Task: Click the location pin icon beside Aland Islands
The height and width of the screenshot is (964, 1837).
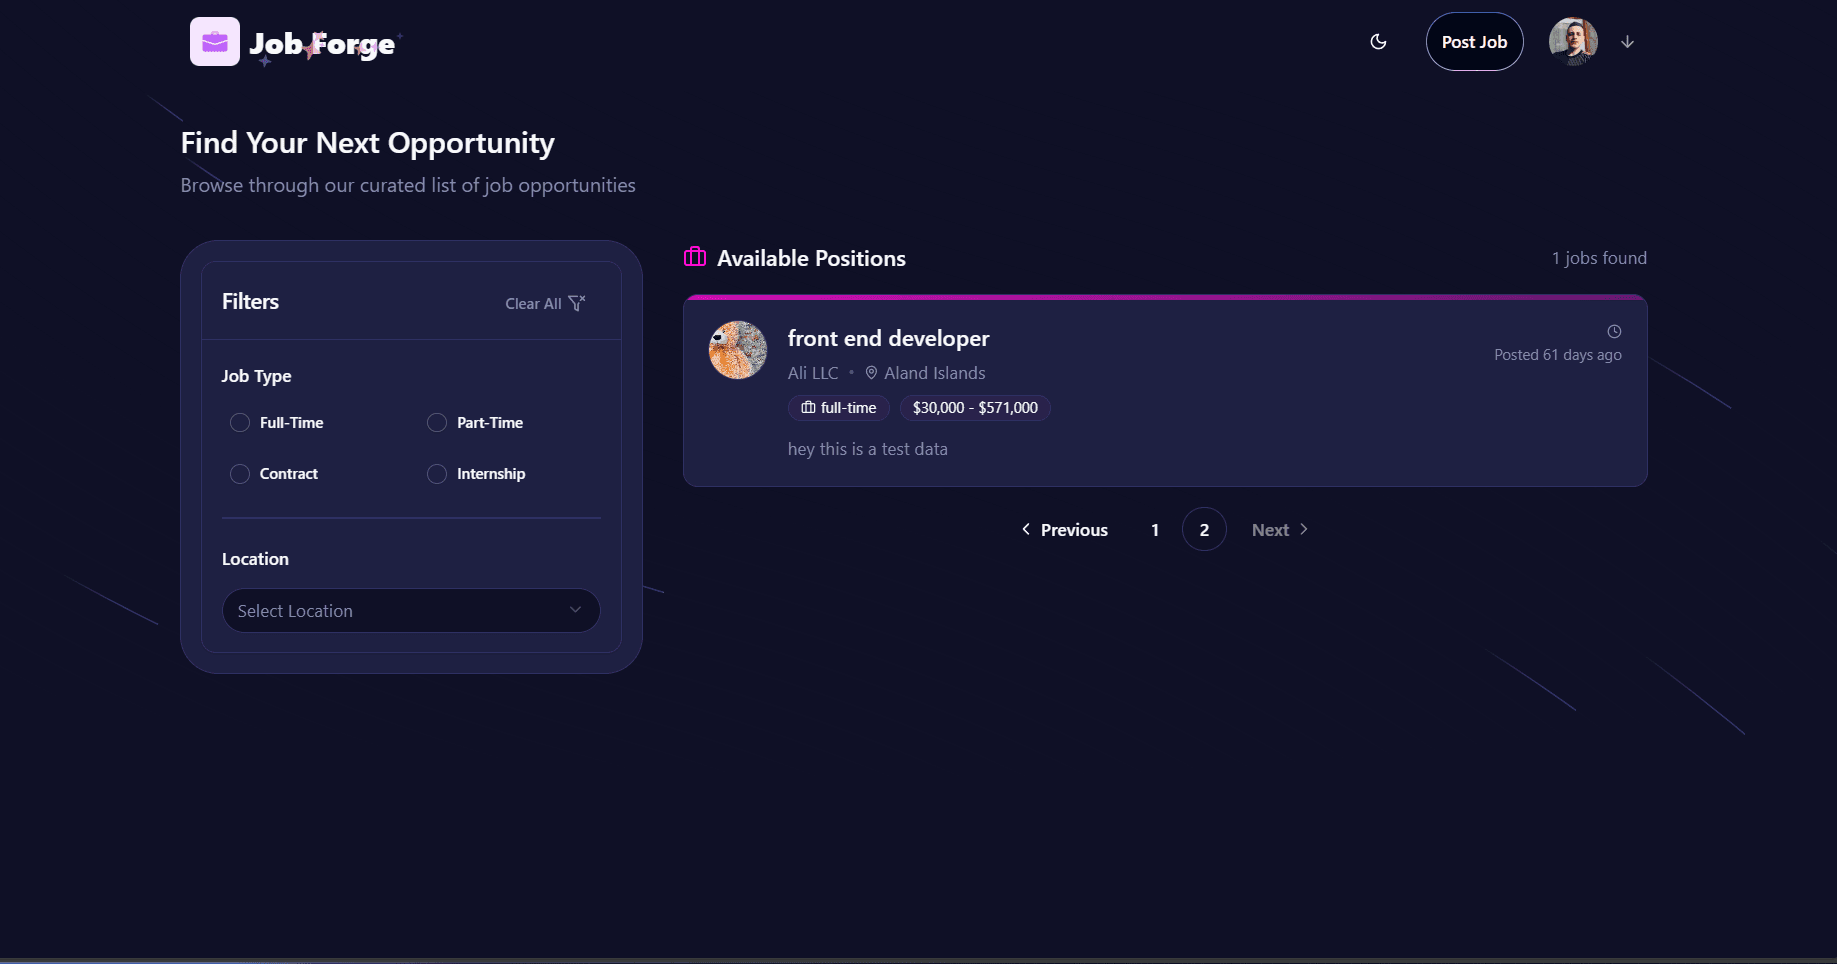Action: click(871, 373)
